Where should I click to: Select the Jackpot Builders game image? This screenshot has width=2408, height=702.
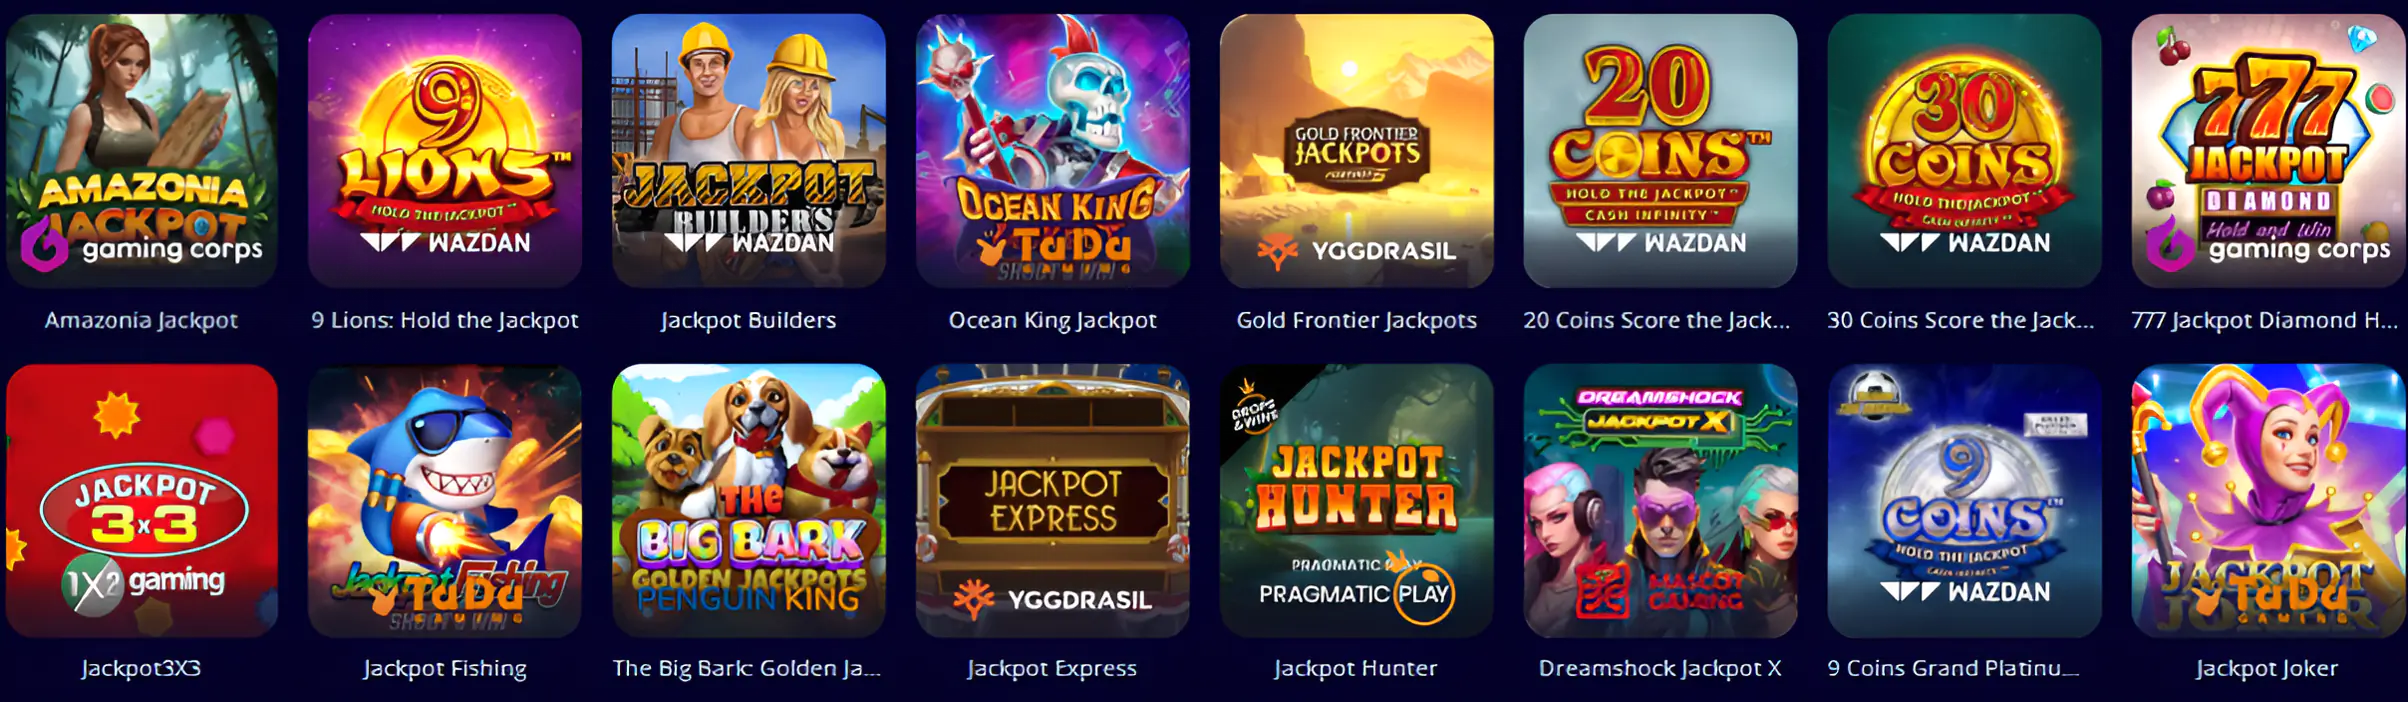click(x=749, y=151)
